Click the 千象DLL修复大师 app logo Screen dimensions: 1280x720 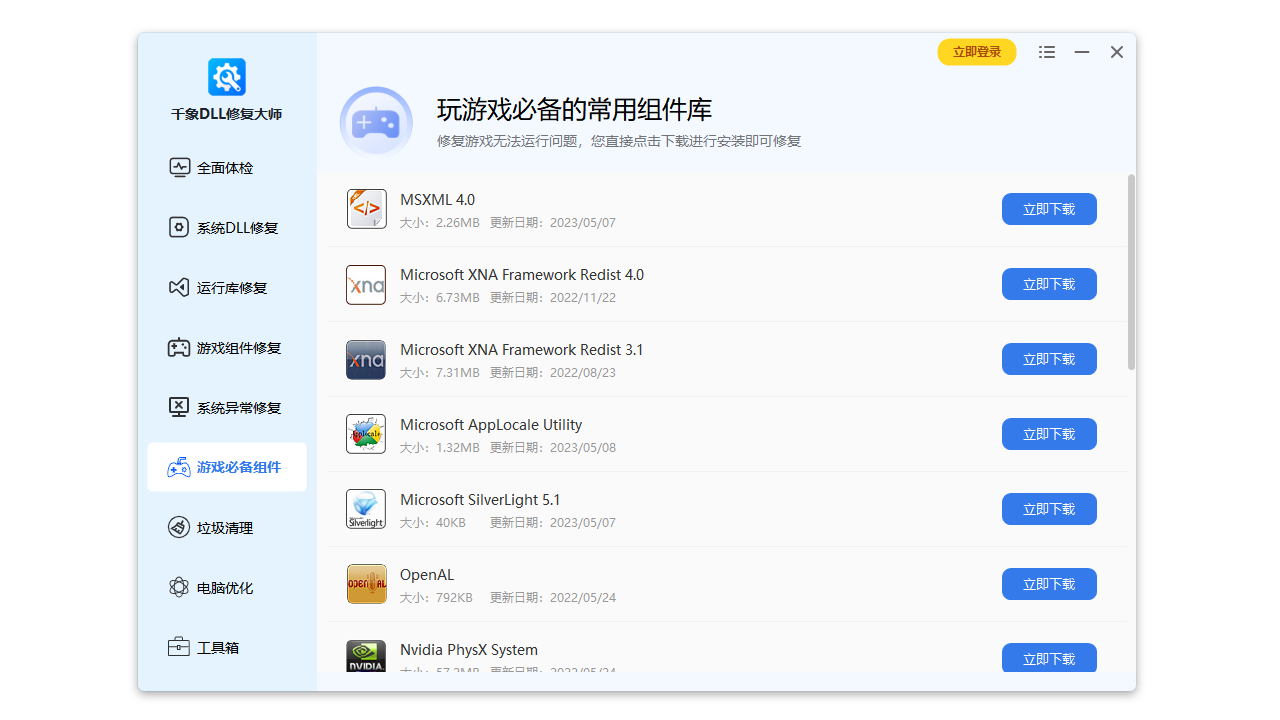226,77
